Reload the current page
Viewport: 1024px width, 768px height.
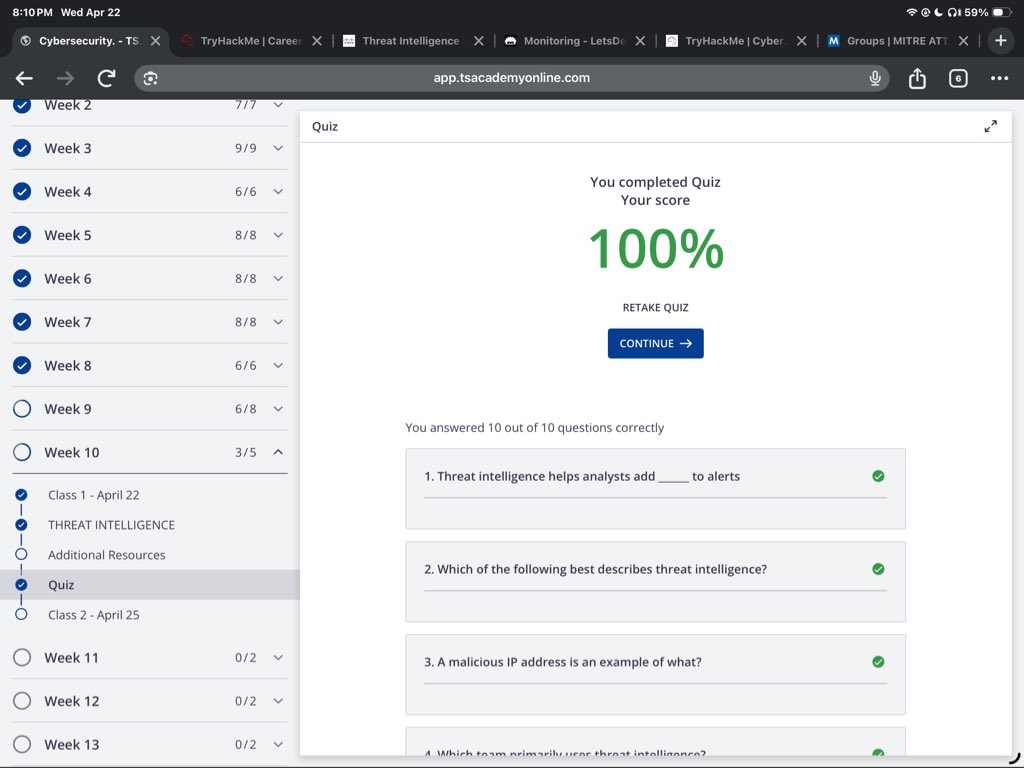[103, 77]
